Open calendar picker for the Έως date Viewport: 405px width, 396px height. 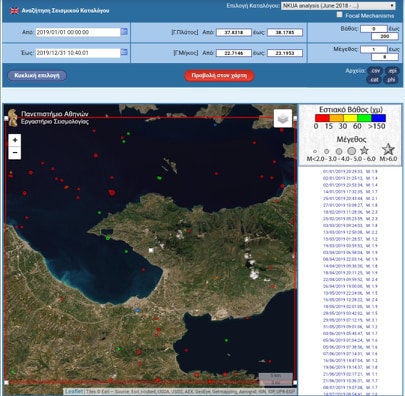point(124,52)
